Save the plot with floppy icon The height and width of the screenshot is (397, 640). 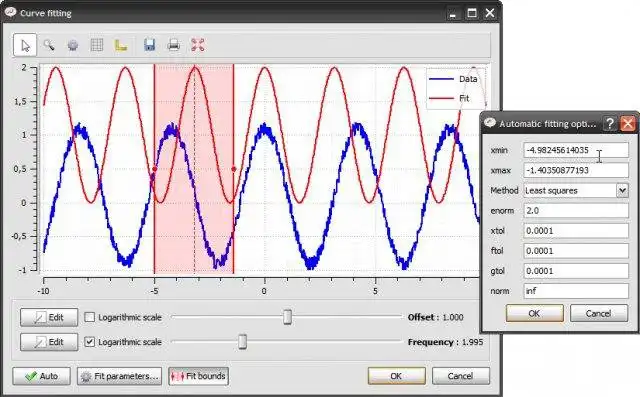pos(150,45)
